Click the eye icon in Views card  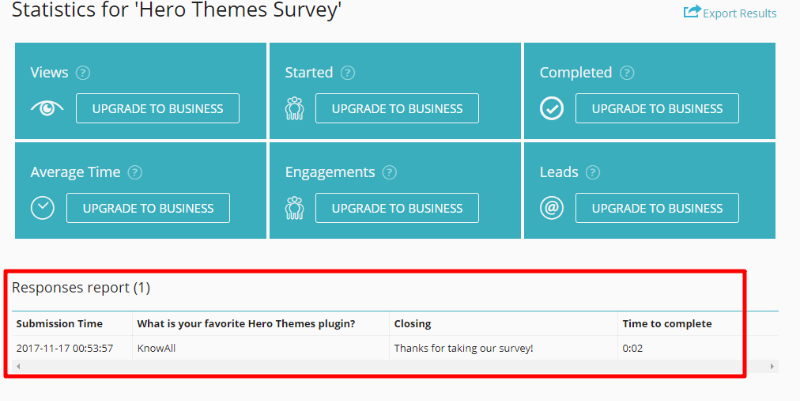coord(46,108)
